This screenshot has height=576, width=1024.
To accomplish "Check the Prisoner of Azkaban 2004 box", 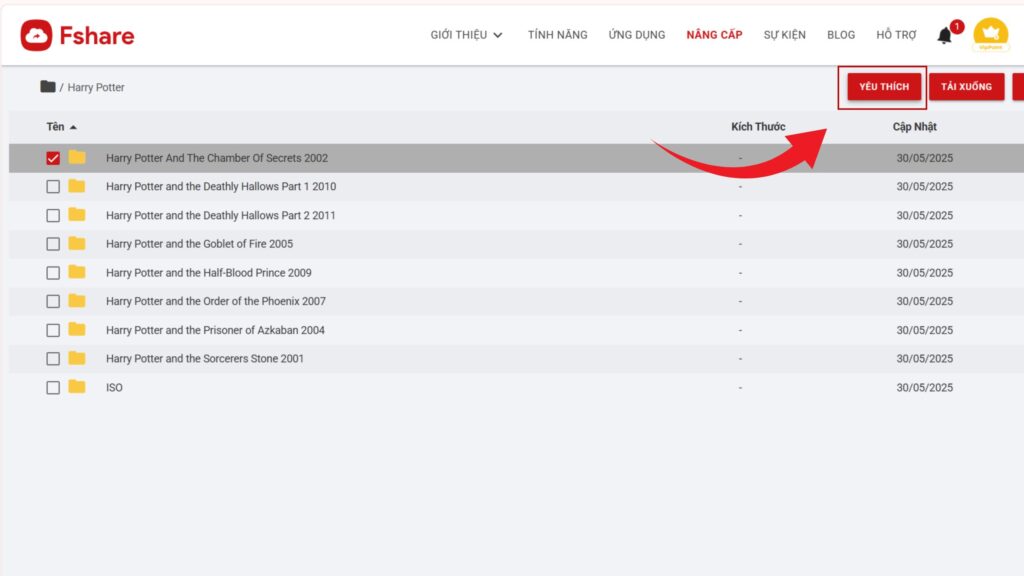I will click(x=53, y=330).
